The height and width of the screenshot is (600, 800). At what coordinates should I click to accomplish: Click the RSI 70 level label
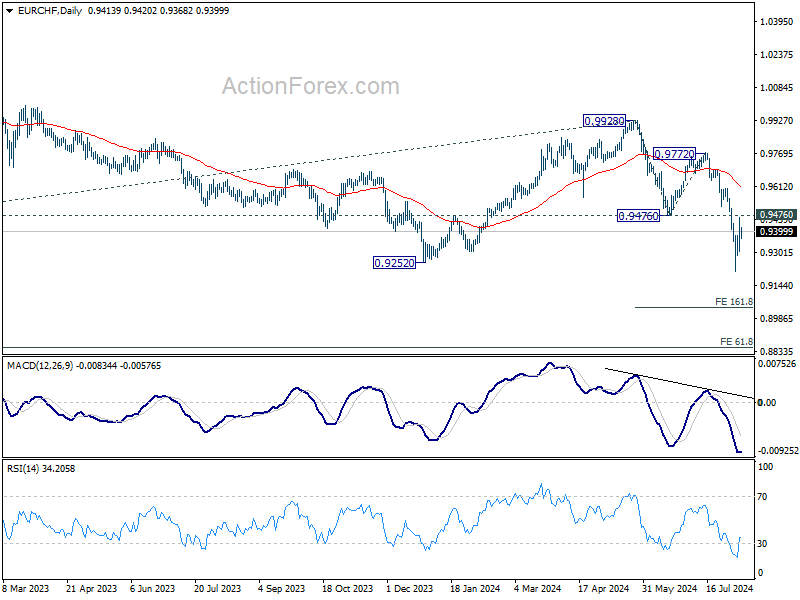tap(762, 496)
